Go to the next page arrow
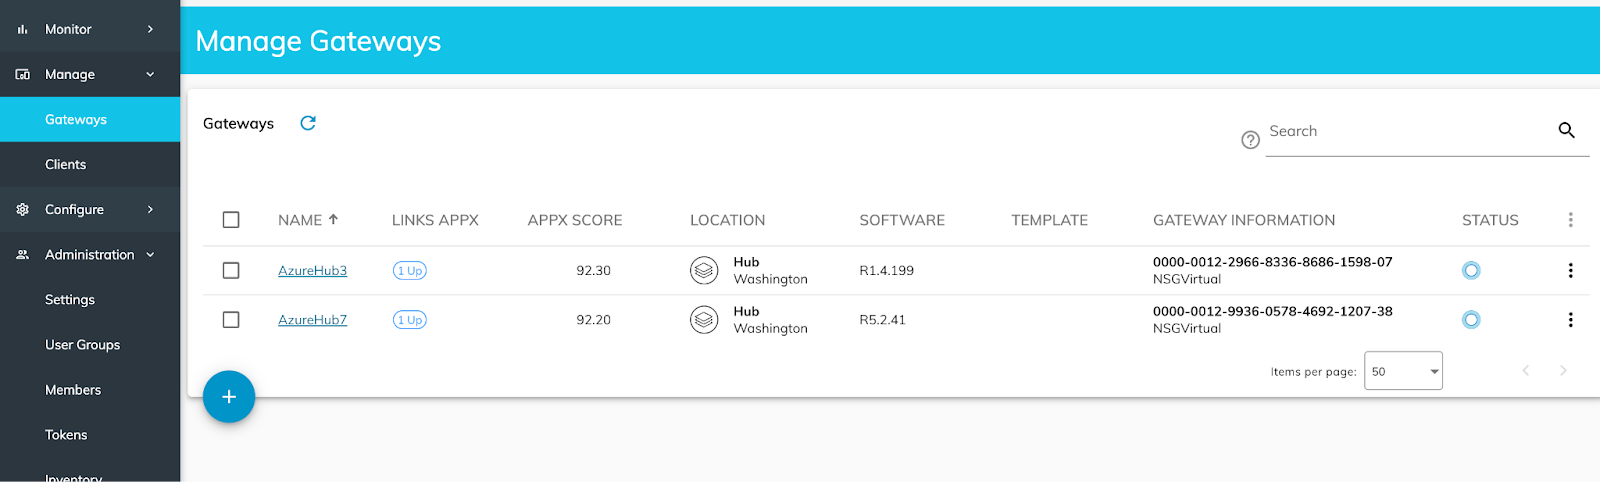Screen dimensions: 1600x482 click(x=1563, y=371)
